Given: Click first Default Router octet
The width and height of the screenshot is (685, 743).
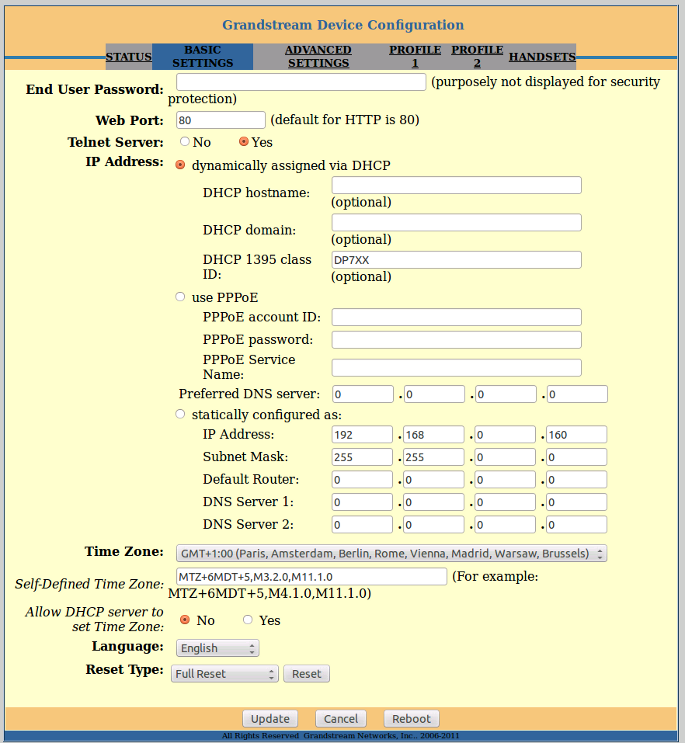Looking at the screenshot, I should click(362, 480).
